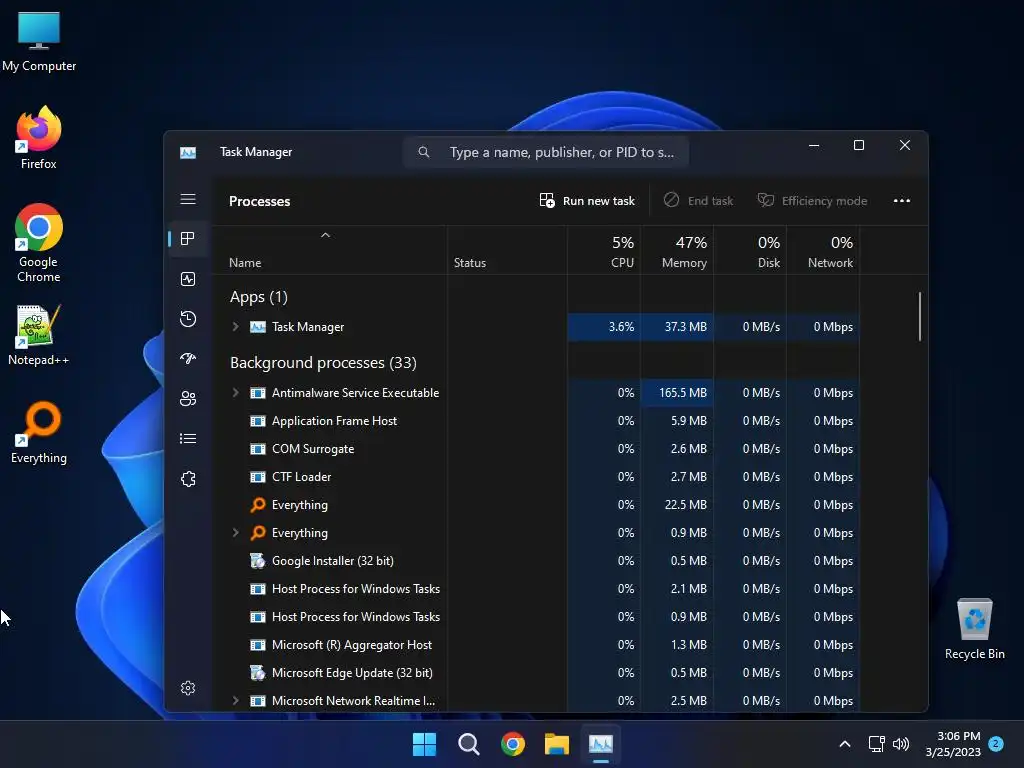Open the Startup apps icon in sidebar
The width and height of the screenshot is (1024, 768).
tap(188, 359)
